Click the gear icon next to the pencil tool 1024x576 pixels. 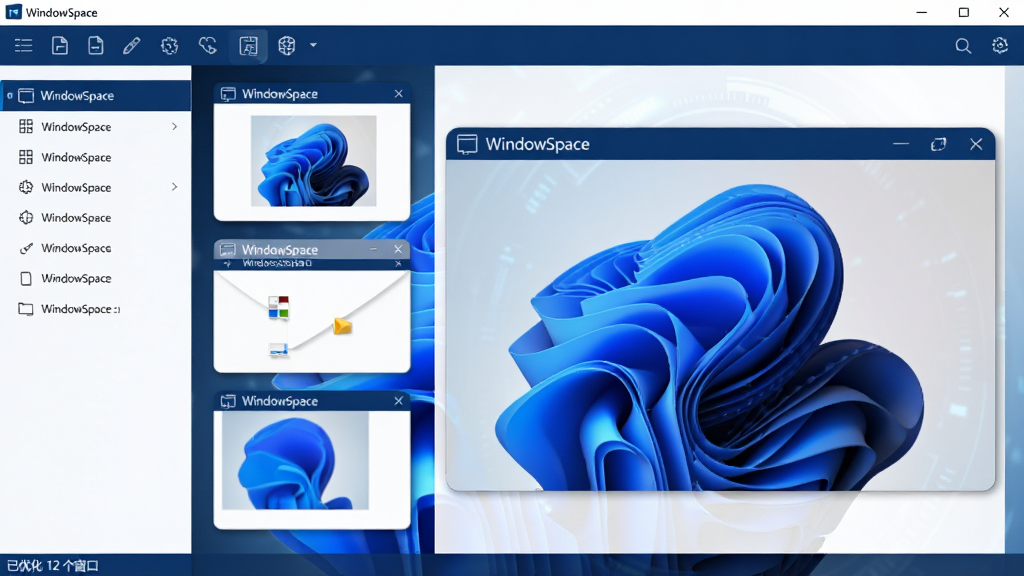[x=169, y=46]
